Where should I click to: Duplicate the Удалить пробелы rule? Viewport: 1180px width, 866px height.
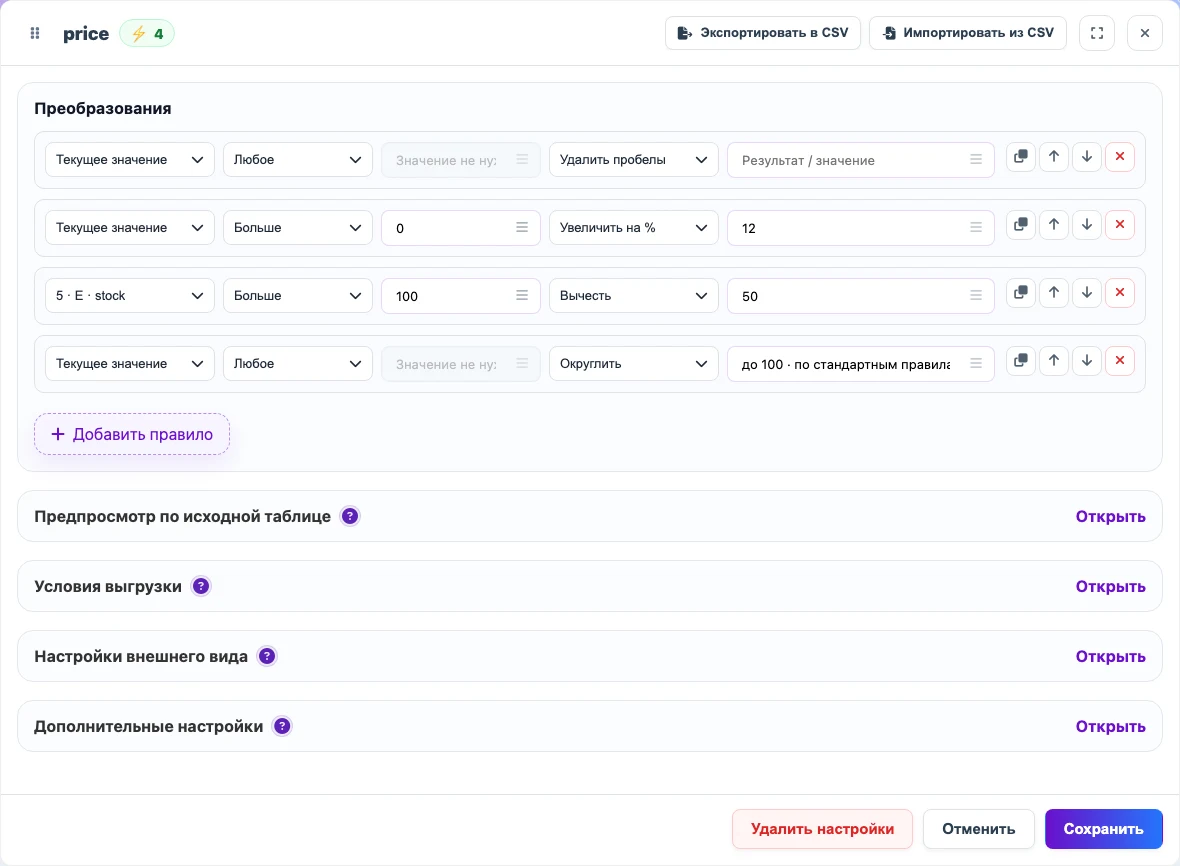click(x=1020, y=156)
